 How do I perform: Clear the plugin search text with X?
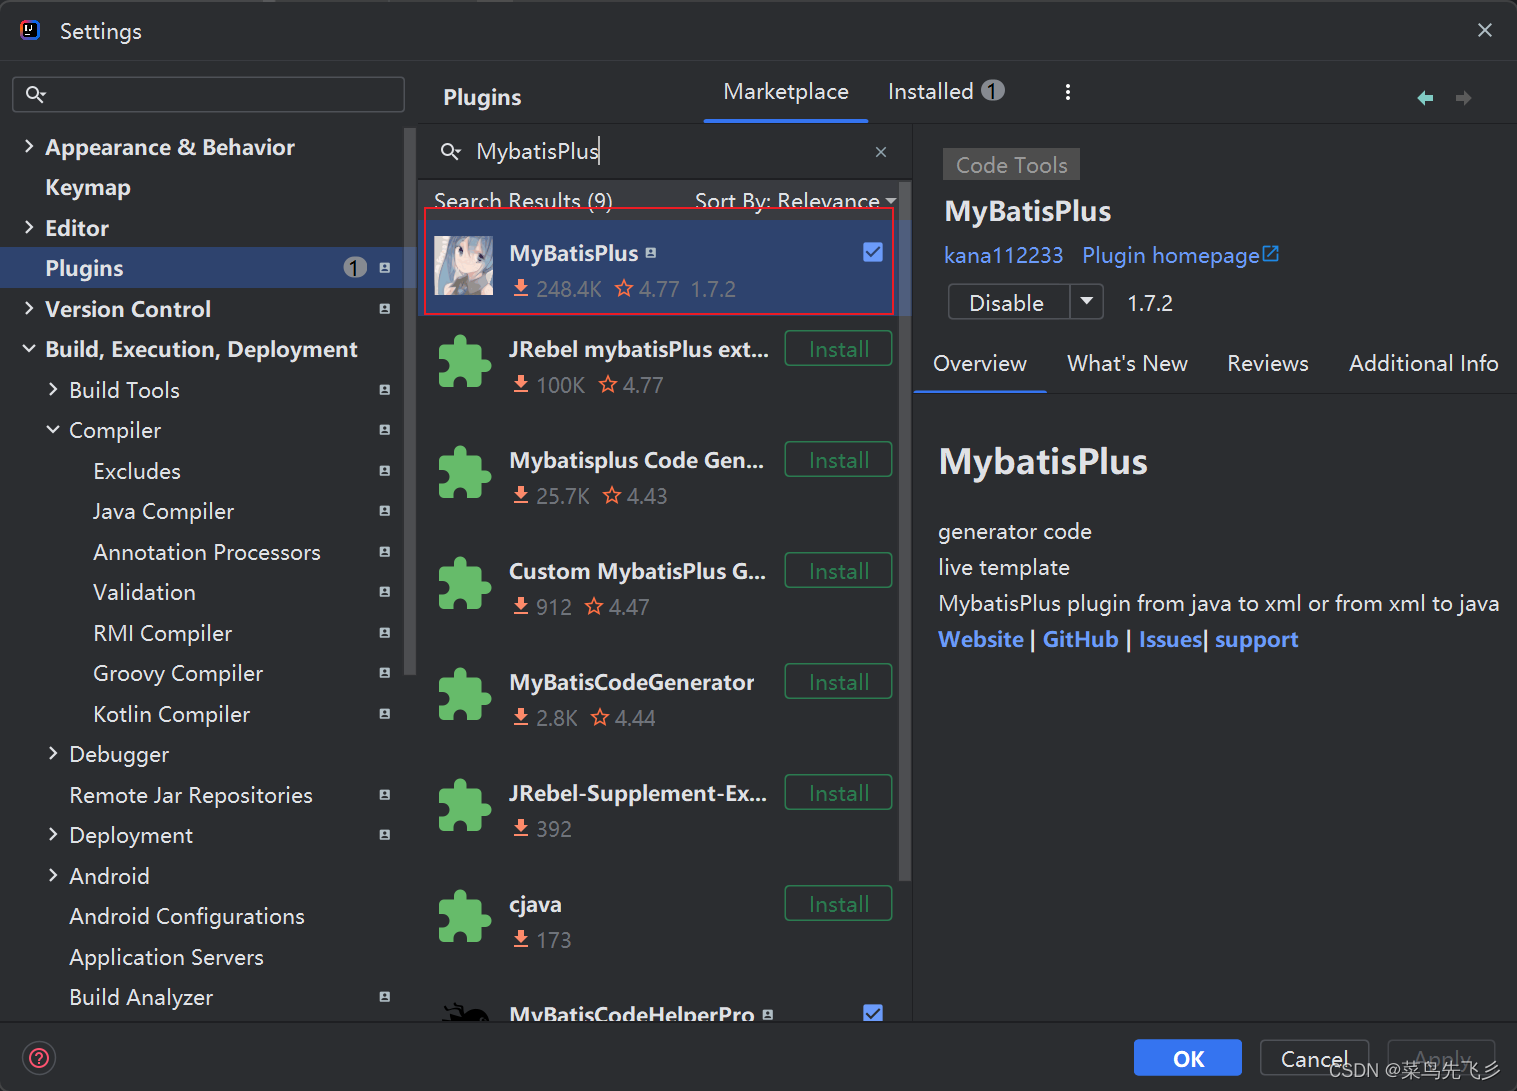tap(881, 152)
